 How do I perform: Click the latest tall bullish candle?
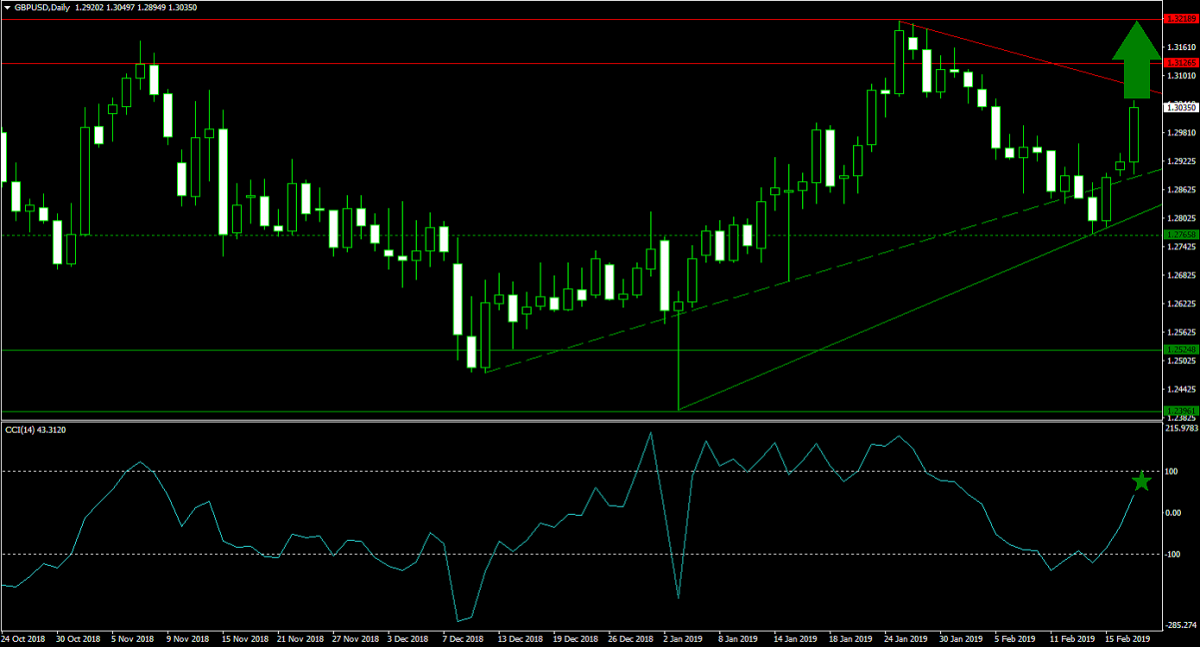pyautogui.click(x=1134, y=134)
